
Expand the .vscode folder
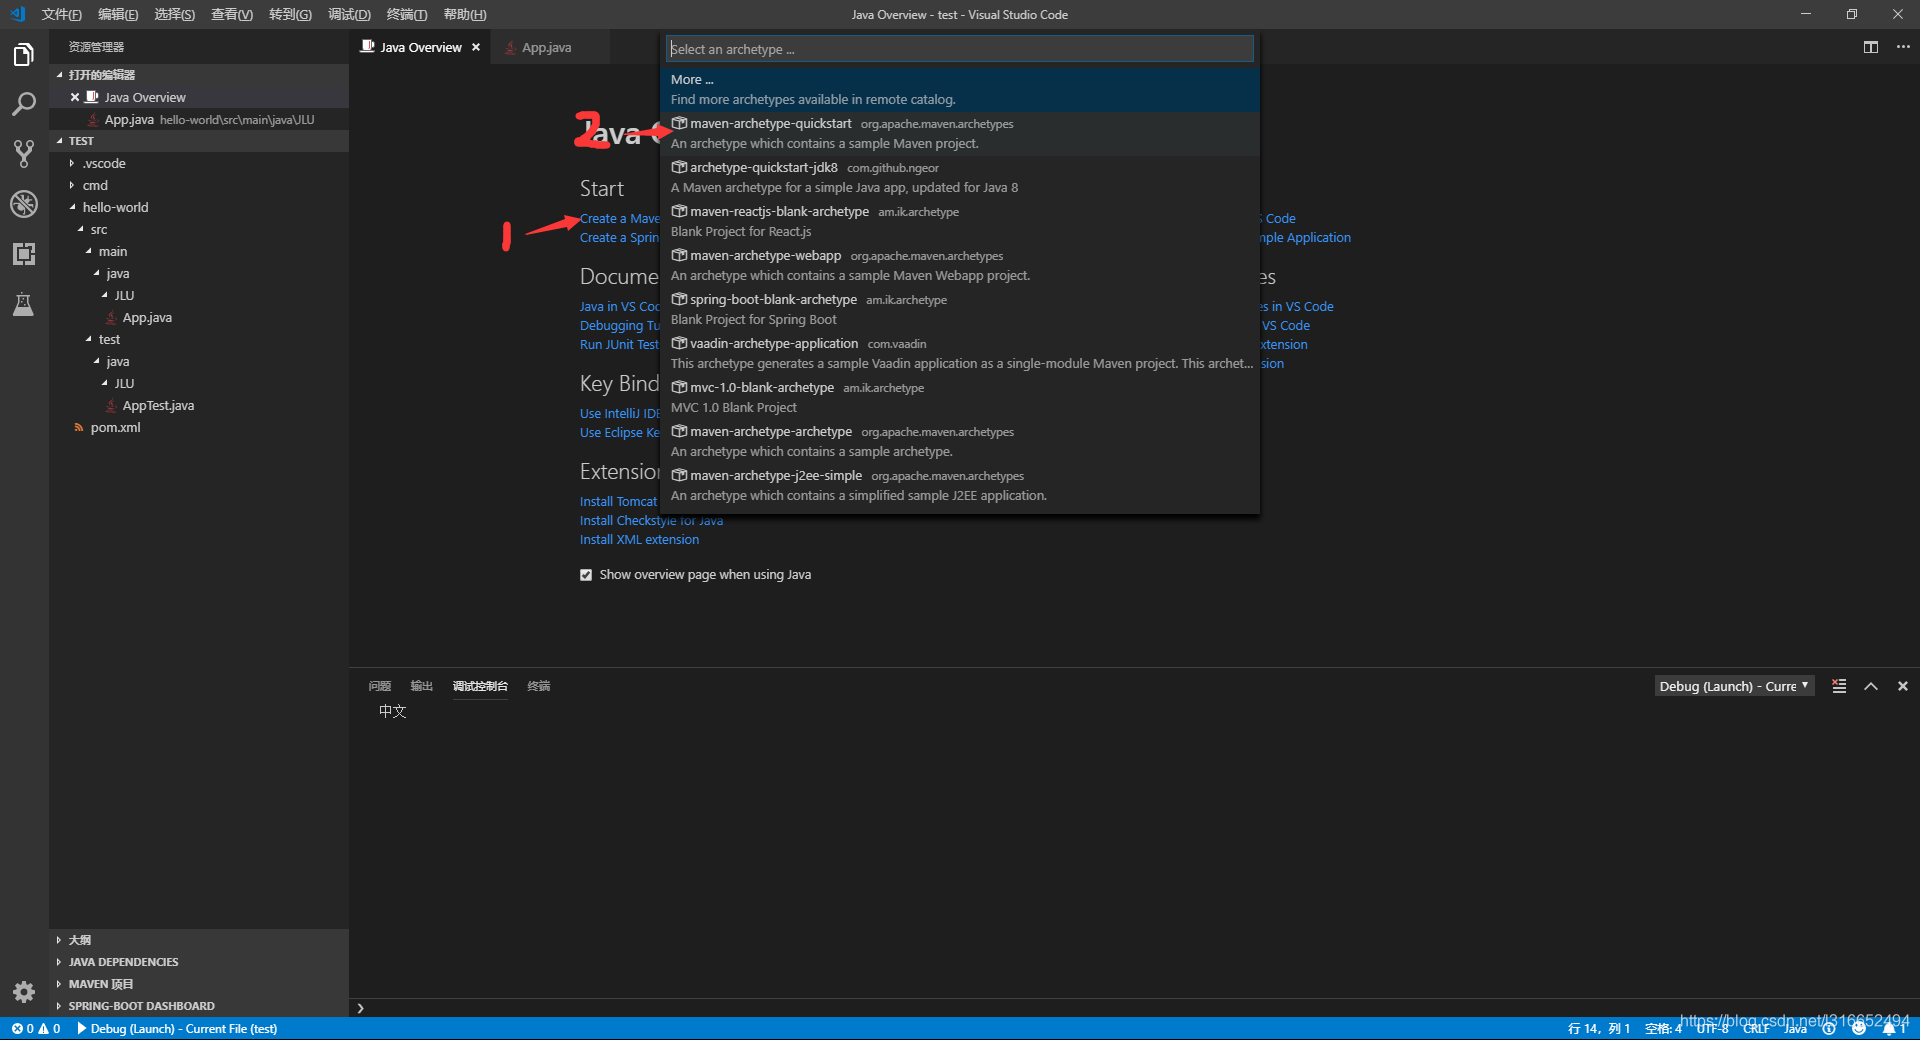(104, 163)
